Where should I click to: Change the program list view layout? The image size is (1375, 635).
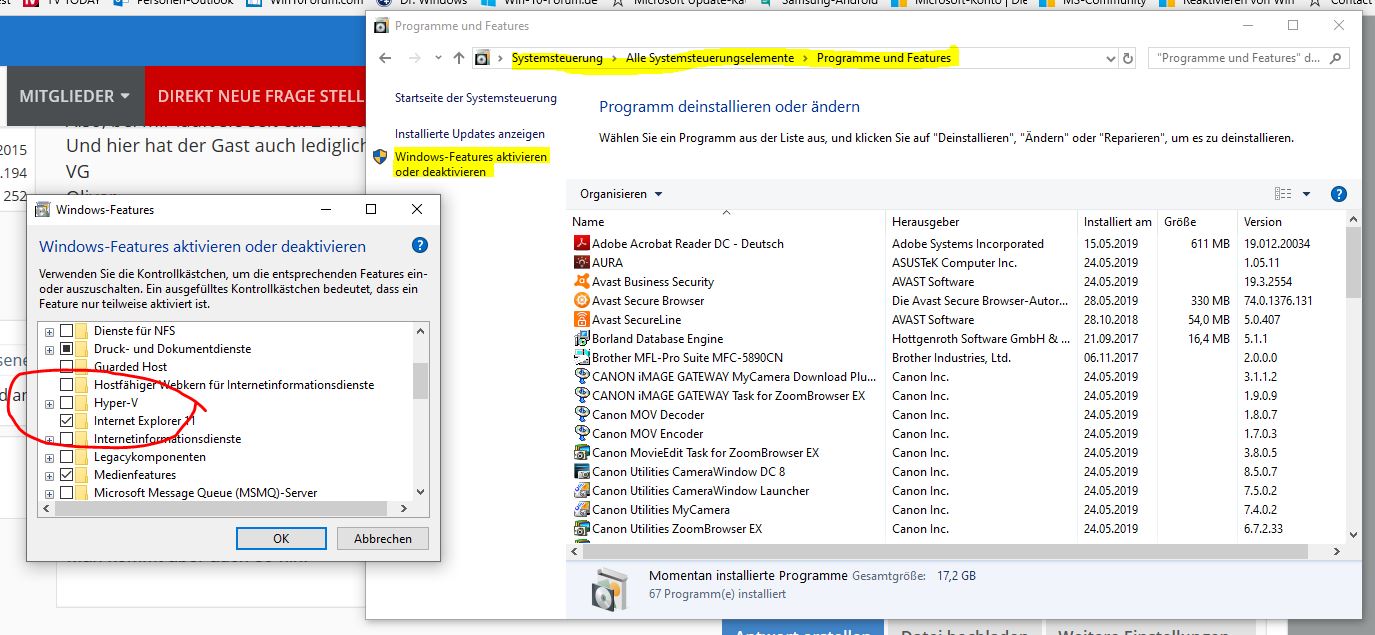click(1283, 194)
